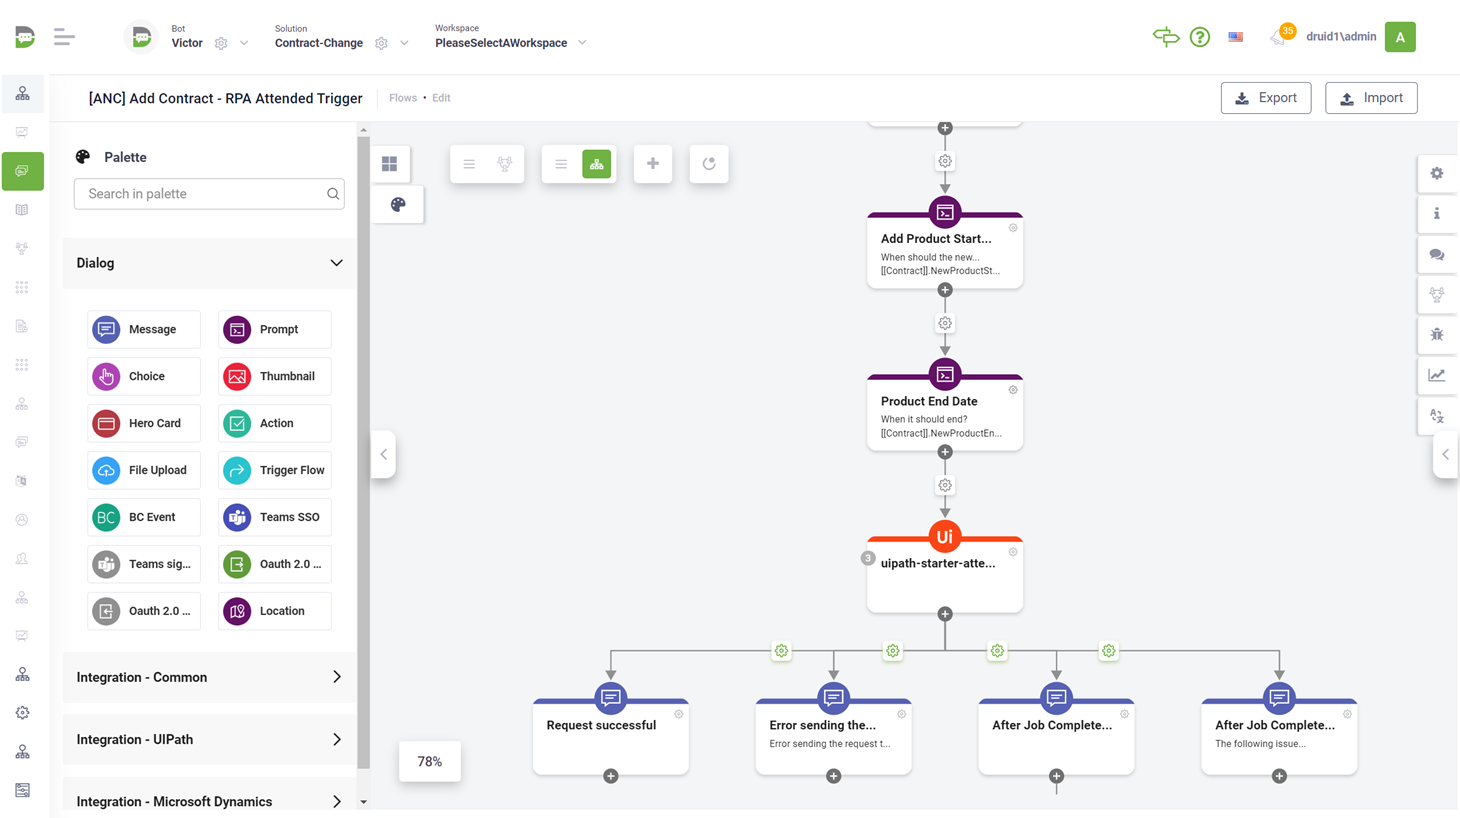Open palette color icon below grid button
Image resolution: width=1460 pixels, height=818 pixels.
(398, 205)
